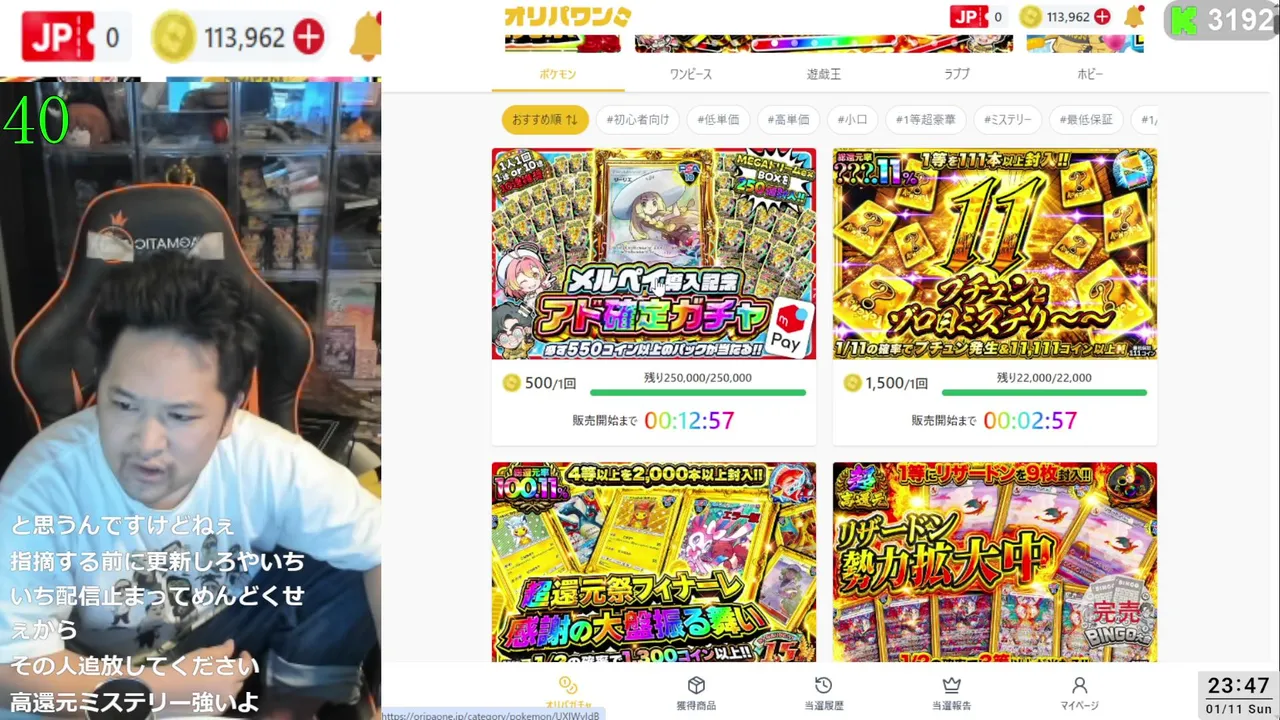Click the 1,500/1回 price label

point(897,383)
